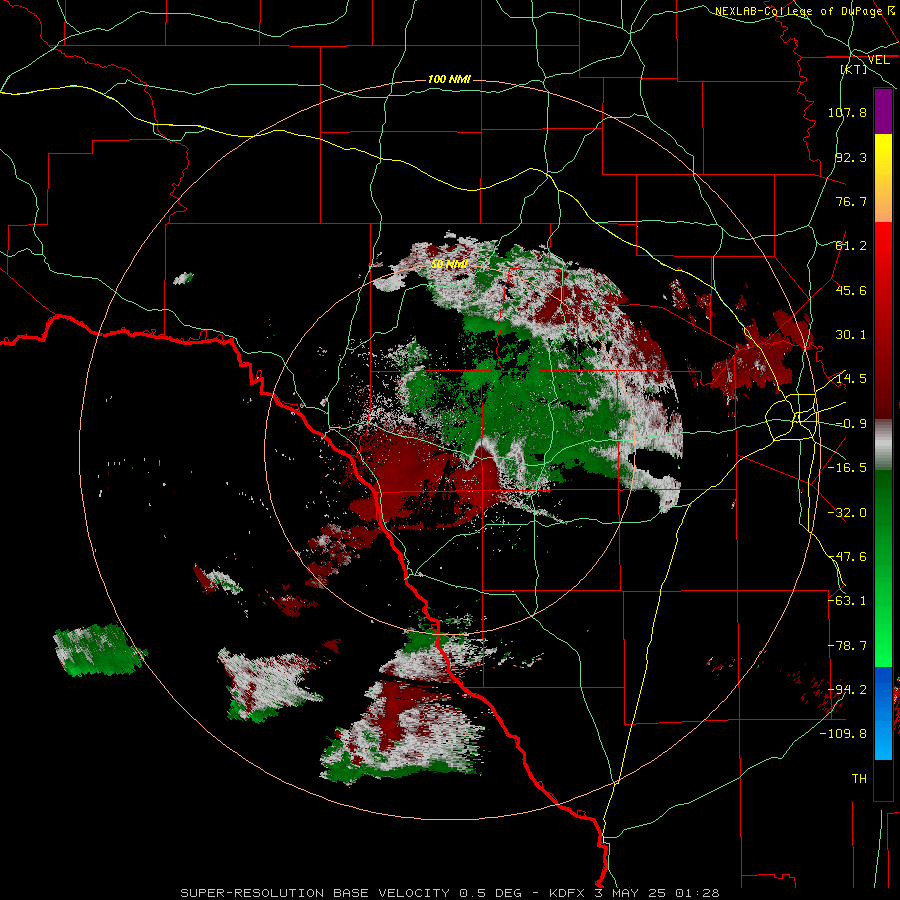This screenshot has width=900, height=900.
Task: Click the "VEL" legend heading
Action: 878,60
